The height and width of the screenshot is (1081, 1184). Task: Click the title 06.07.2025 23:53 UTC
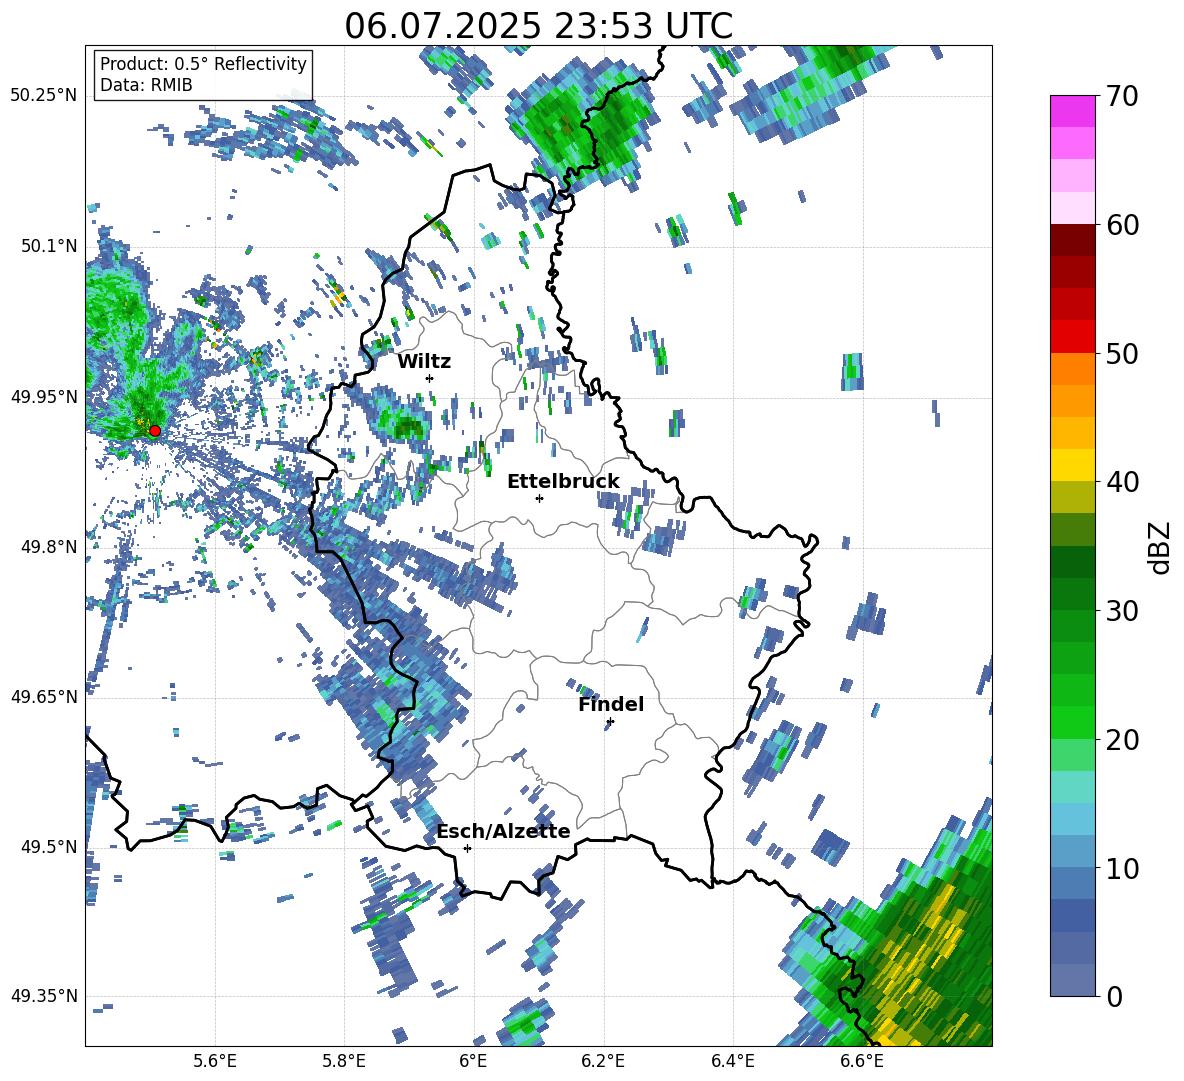click(x=538, y=26)
